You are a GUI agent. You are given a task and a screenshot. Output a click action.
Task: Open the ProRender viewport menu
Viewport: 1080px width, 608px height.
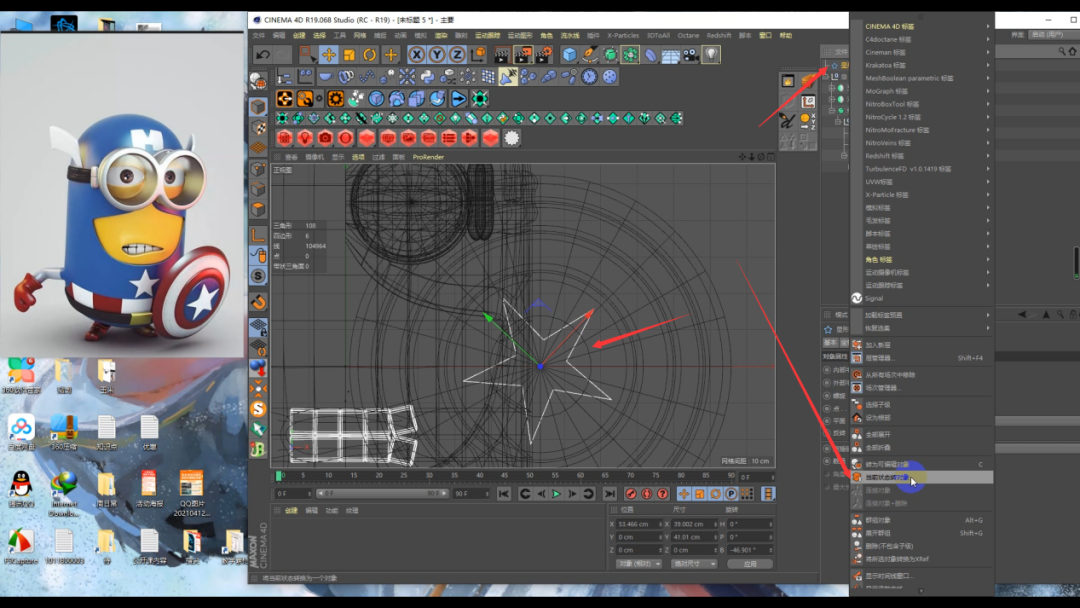point(428,157)
